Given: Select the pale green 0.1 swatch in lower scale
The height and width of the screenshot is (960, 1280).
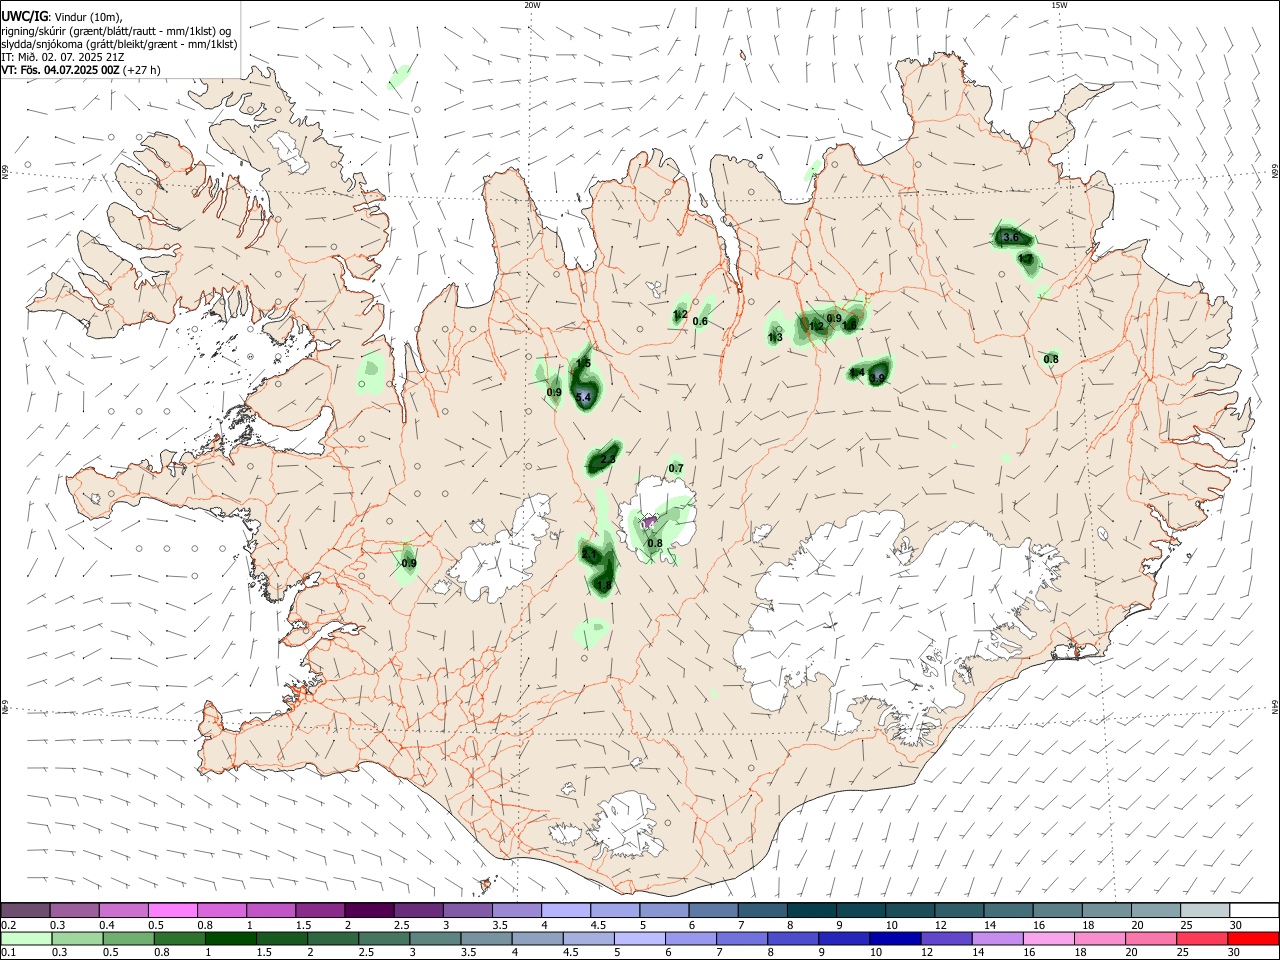Looking at the screenshot, I should (x=26, y=938).
